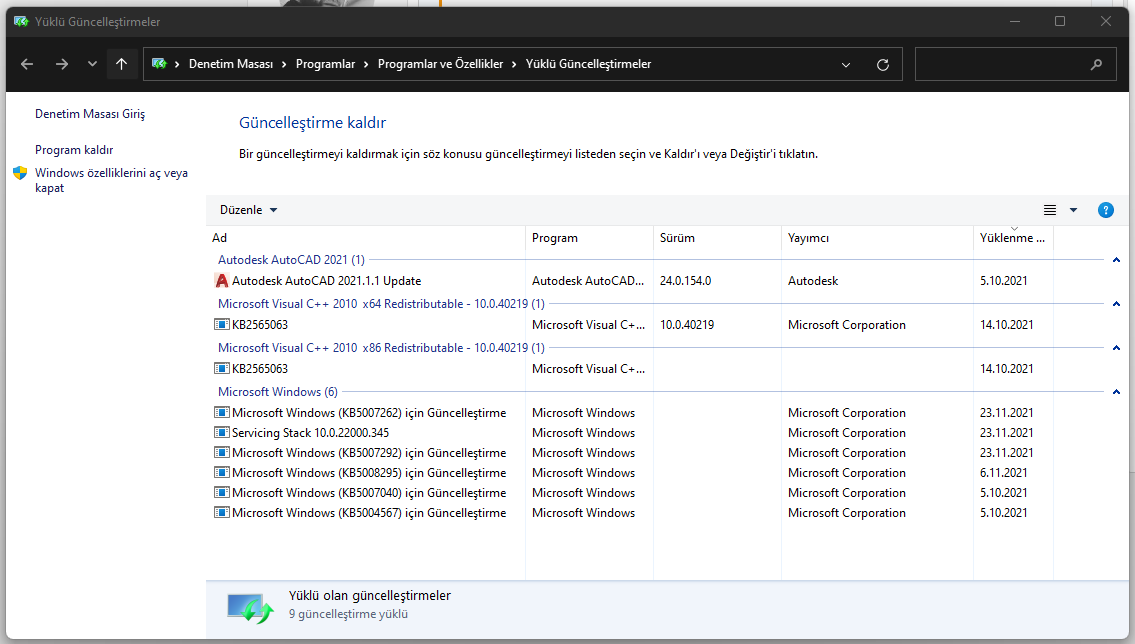Refresh the Yüklü Güncelleştirmeler list

(882, 64)
